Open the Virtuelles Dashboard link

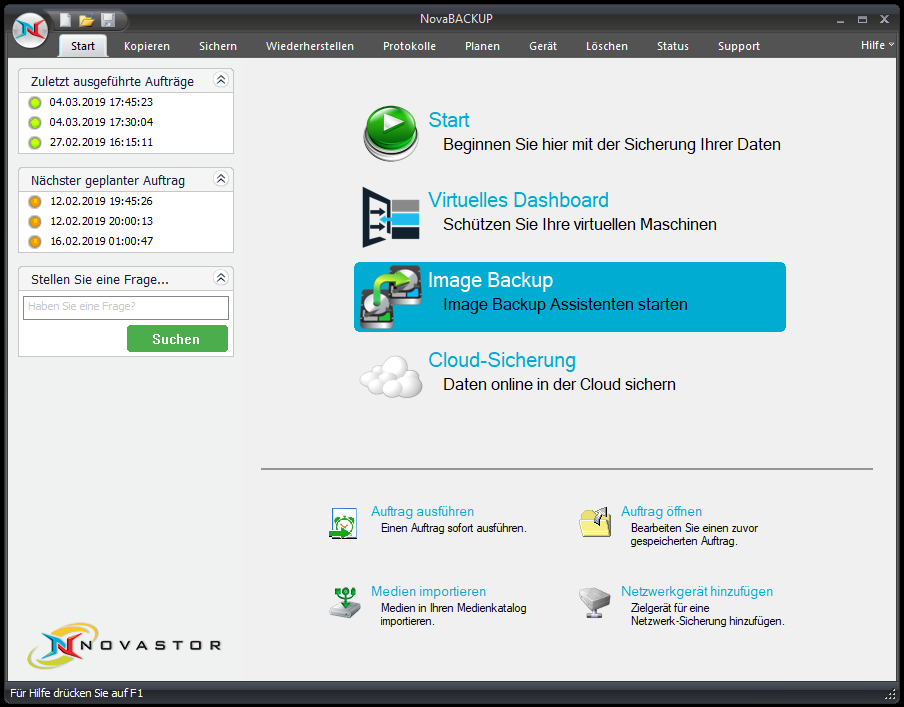click(x=518, y=200)
